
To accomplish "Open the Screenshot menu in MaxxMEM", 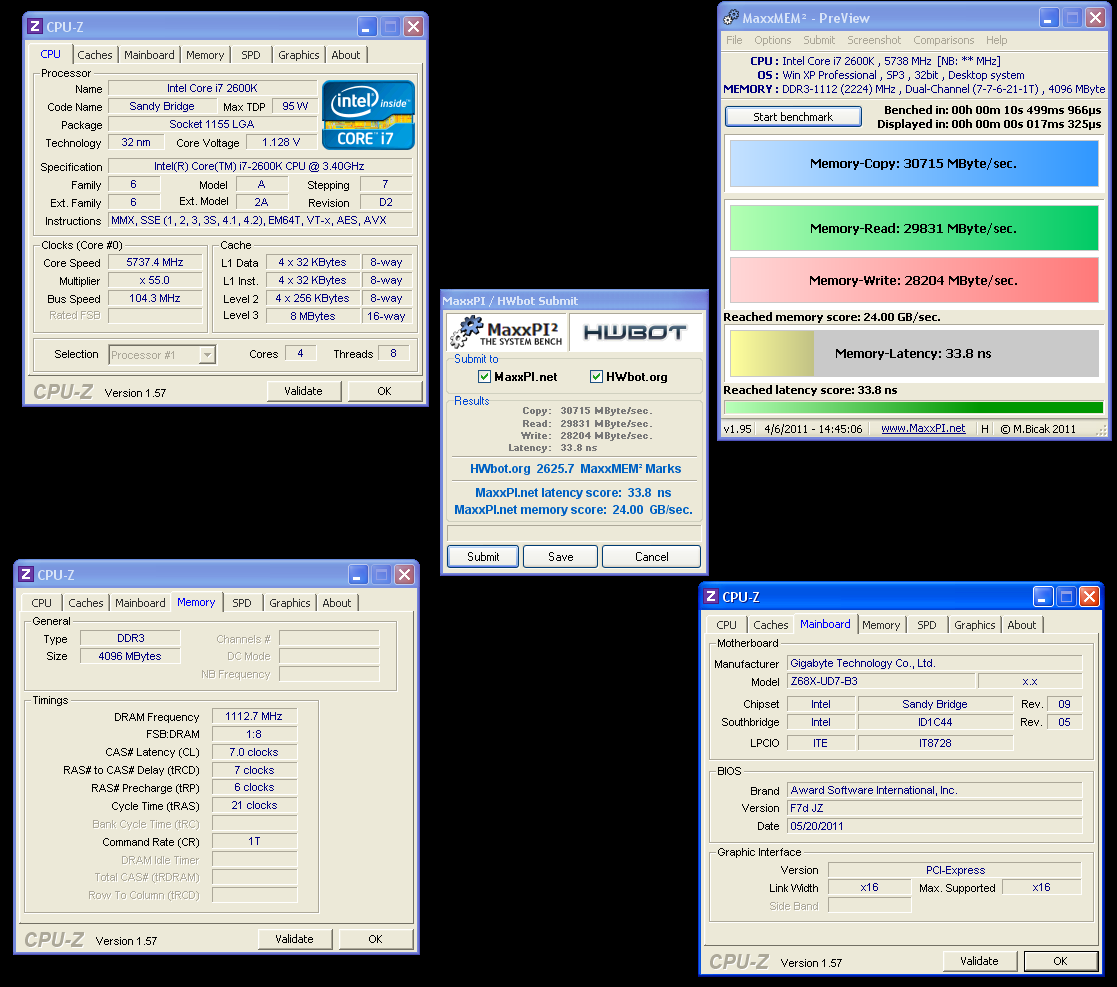I will 874,40.
